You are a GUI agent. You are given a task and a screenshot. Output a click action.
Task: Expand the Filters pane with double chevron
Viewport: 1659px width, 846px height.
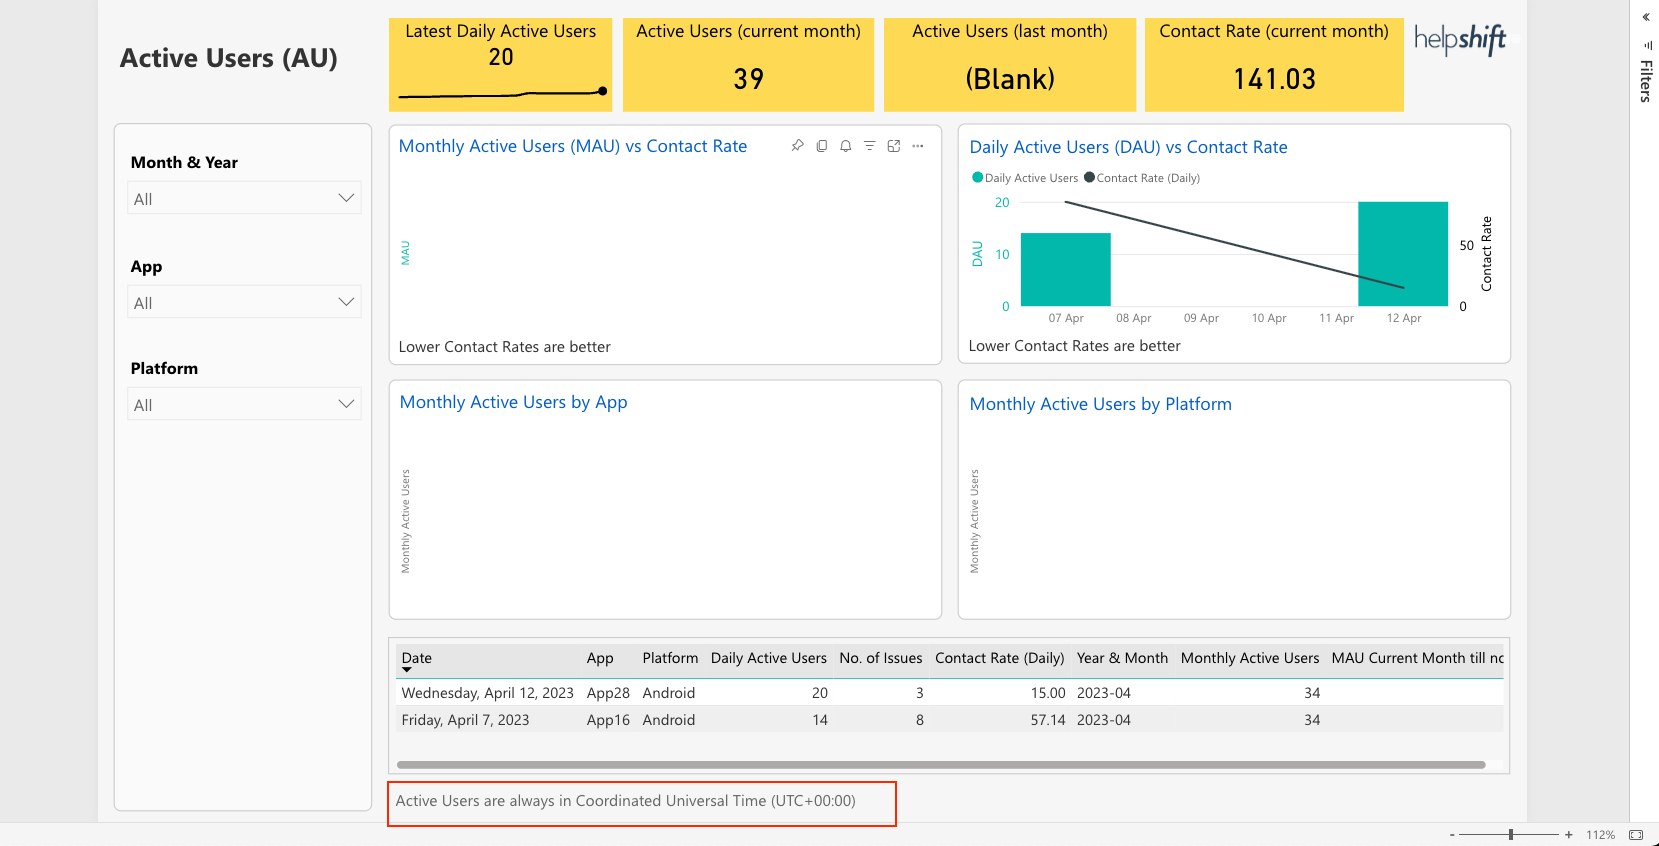tap(1646, 17)
